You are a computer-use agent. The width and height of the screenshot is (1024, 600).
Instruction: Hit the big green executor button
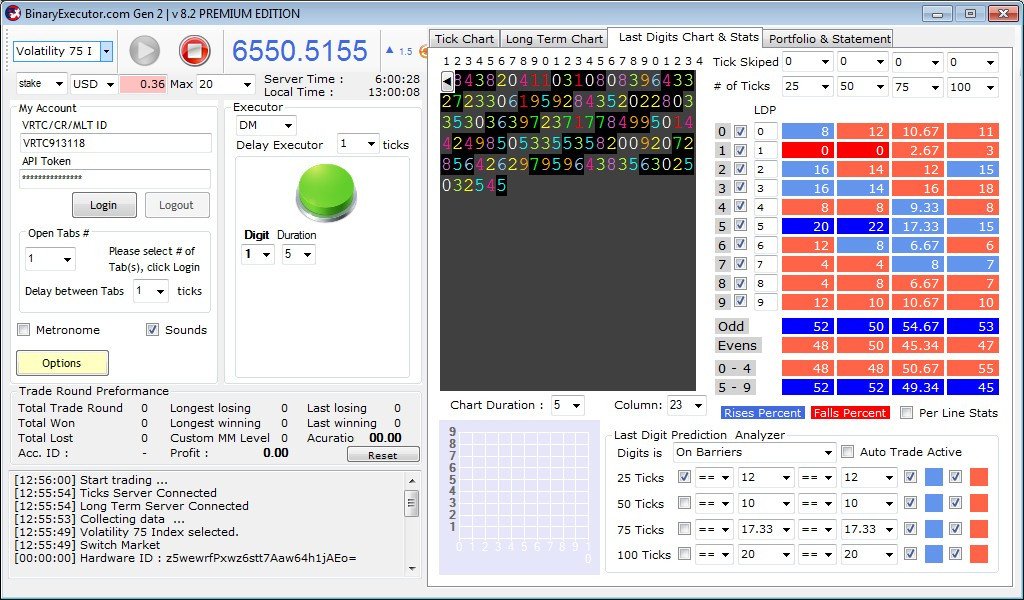click(326, 191)
